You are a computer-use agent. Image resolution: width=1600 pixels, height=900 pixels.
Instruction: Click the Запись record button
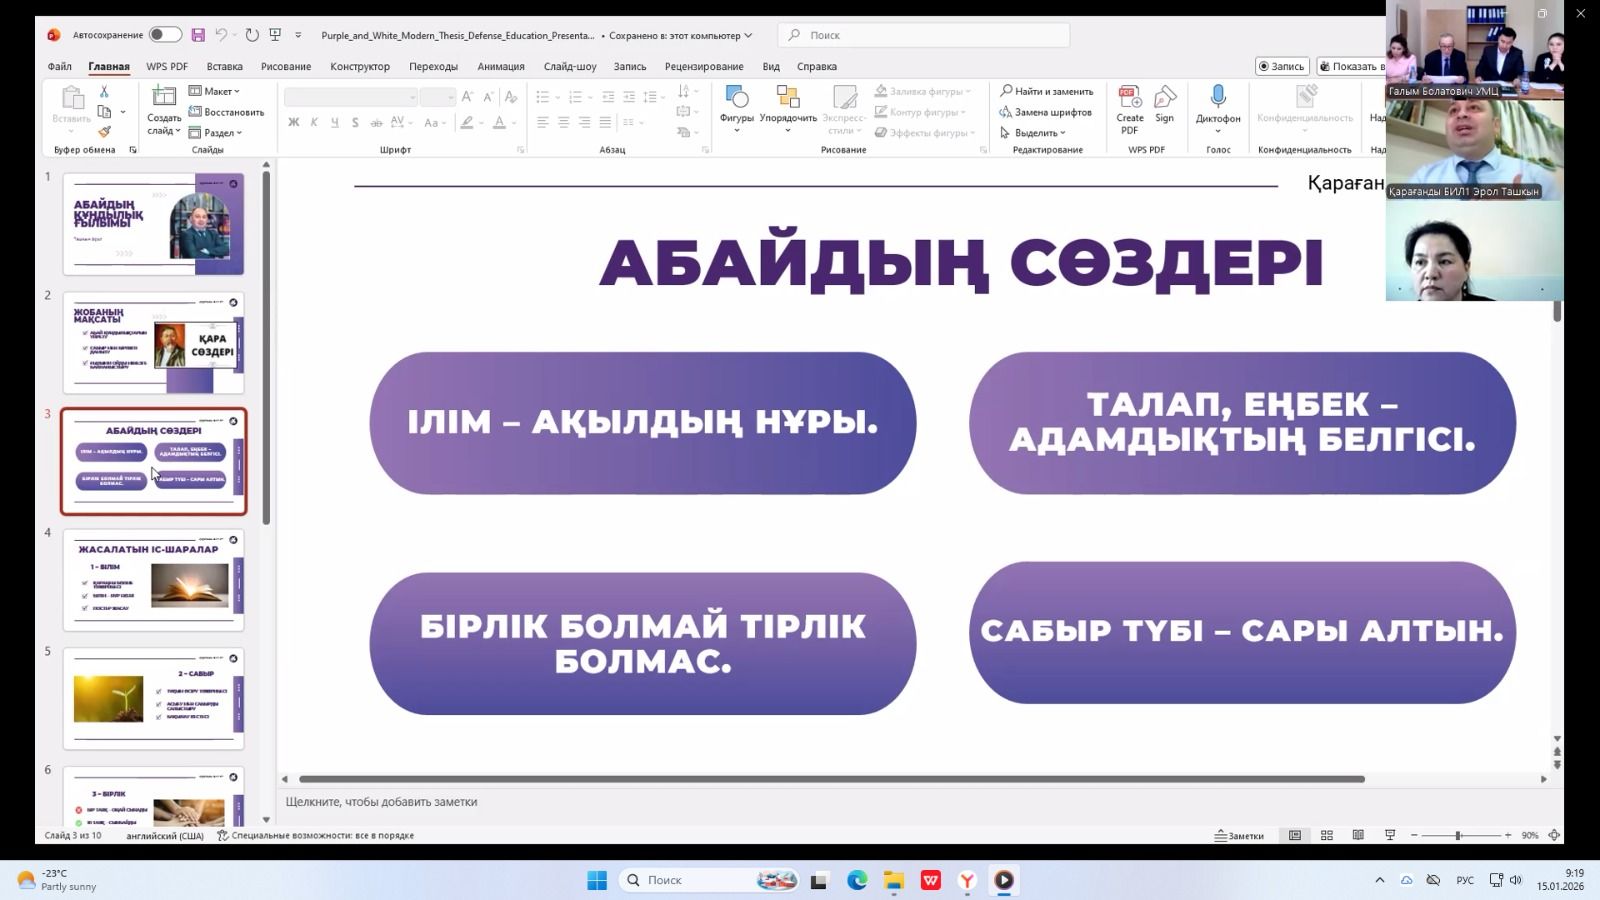pos(1281,66)
